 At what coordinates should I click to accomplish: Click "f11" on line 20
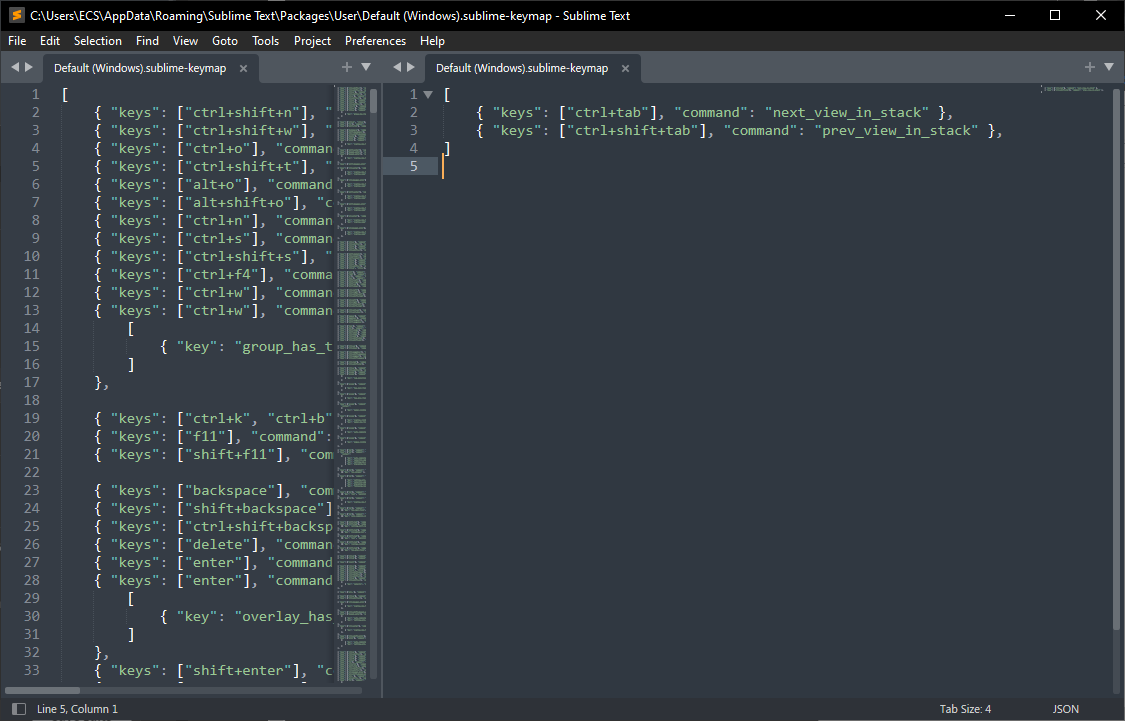coord(209,436)
